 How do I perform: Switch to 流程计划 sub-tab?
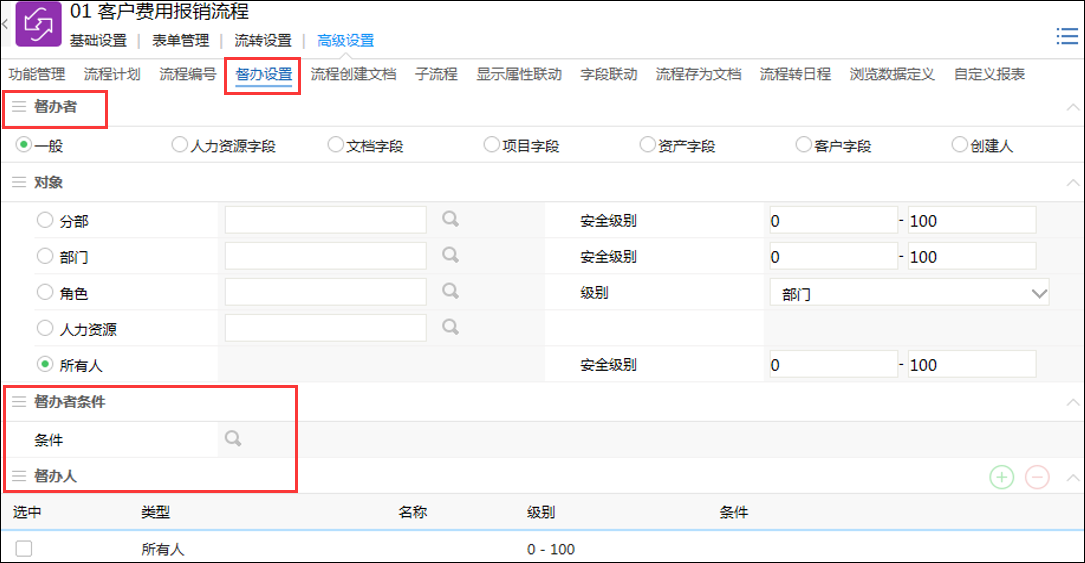[x=112, y=74]
